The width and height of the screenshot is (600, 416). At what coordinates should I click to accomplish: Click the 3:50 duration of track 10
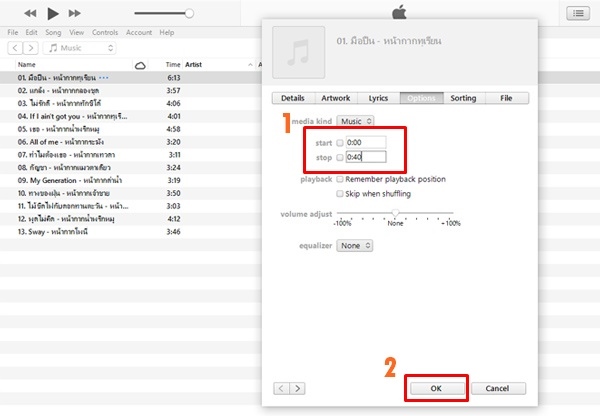[x=173, y=193]
